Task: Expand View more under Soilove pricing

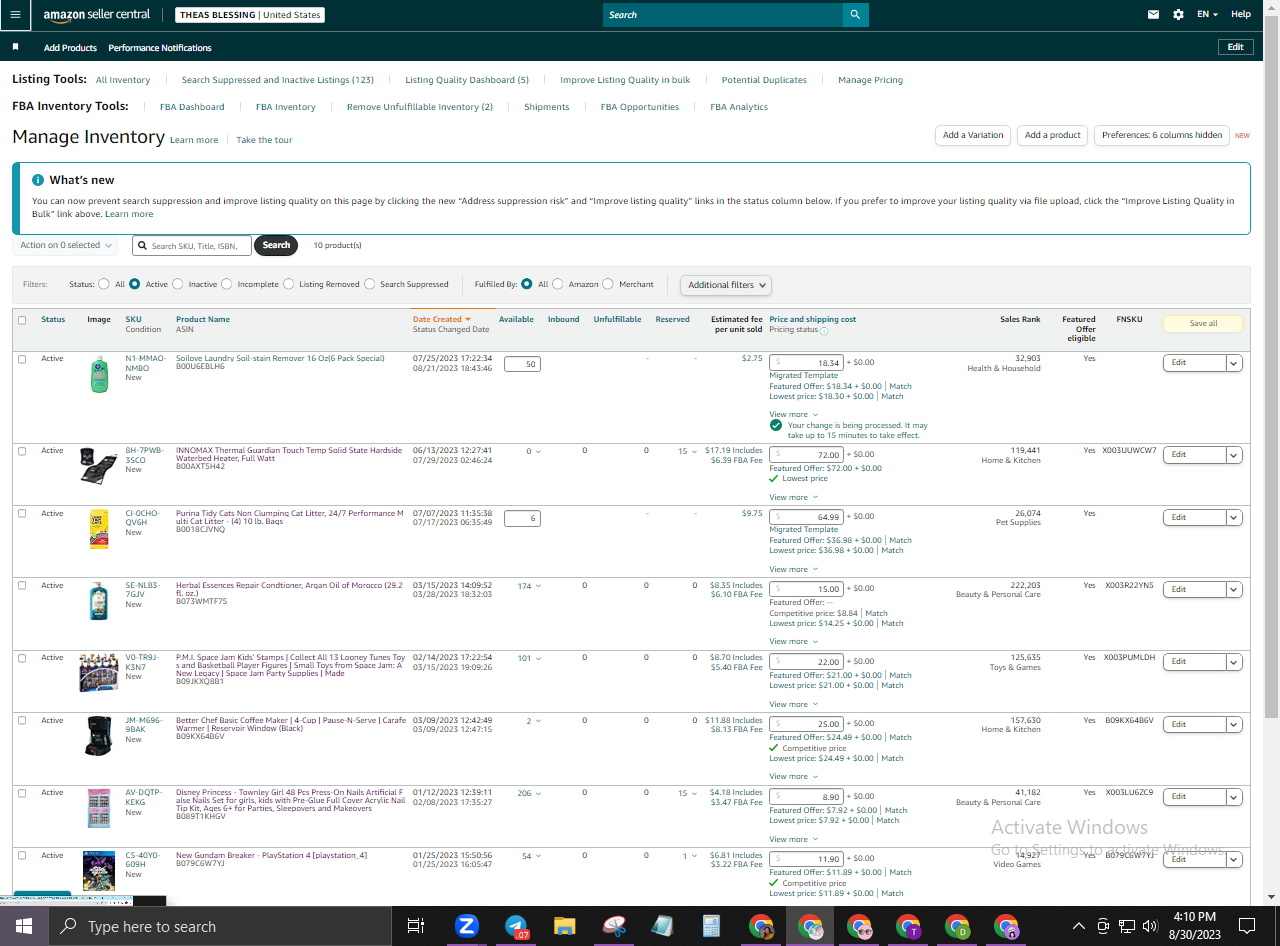Action: [793, 414]
